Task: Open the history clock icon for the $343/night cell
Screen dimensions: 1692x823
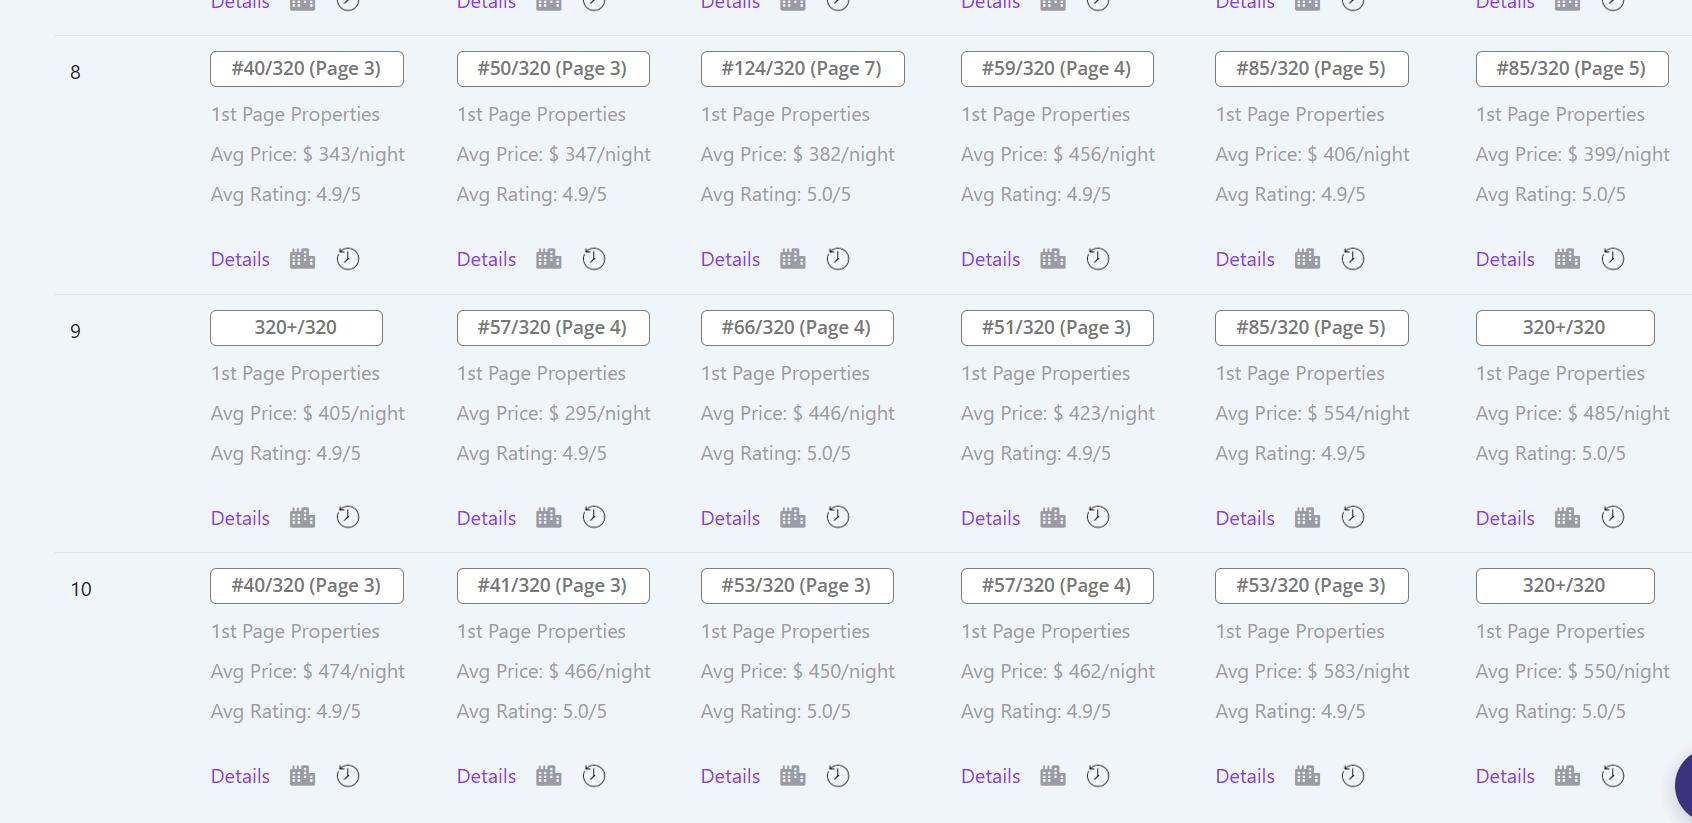Action: tap(348, 259)
